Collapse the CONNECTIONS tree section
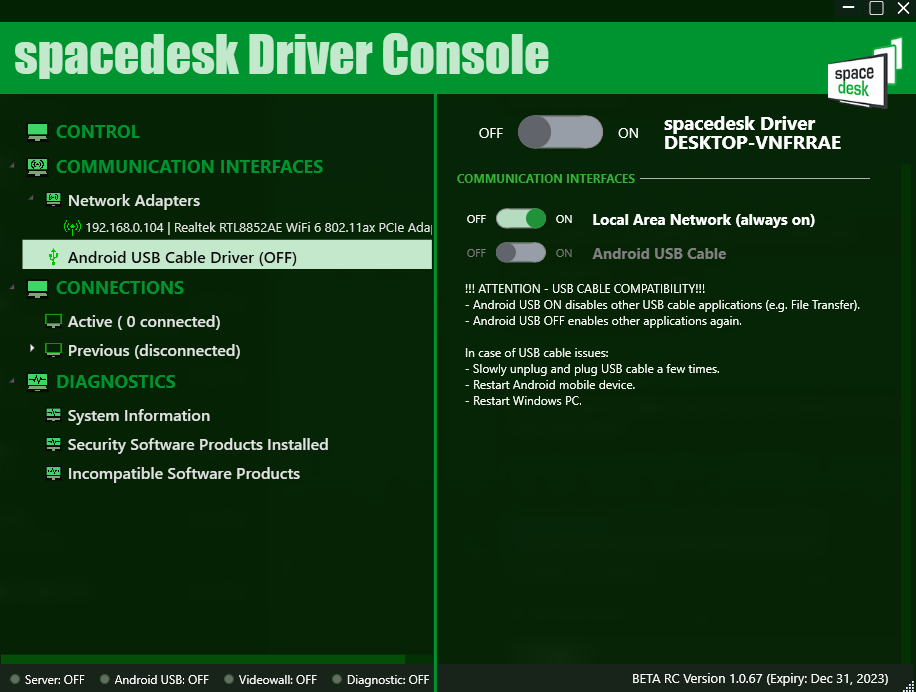The image size is (916, 692). click(x=12, y=287)
